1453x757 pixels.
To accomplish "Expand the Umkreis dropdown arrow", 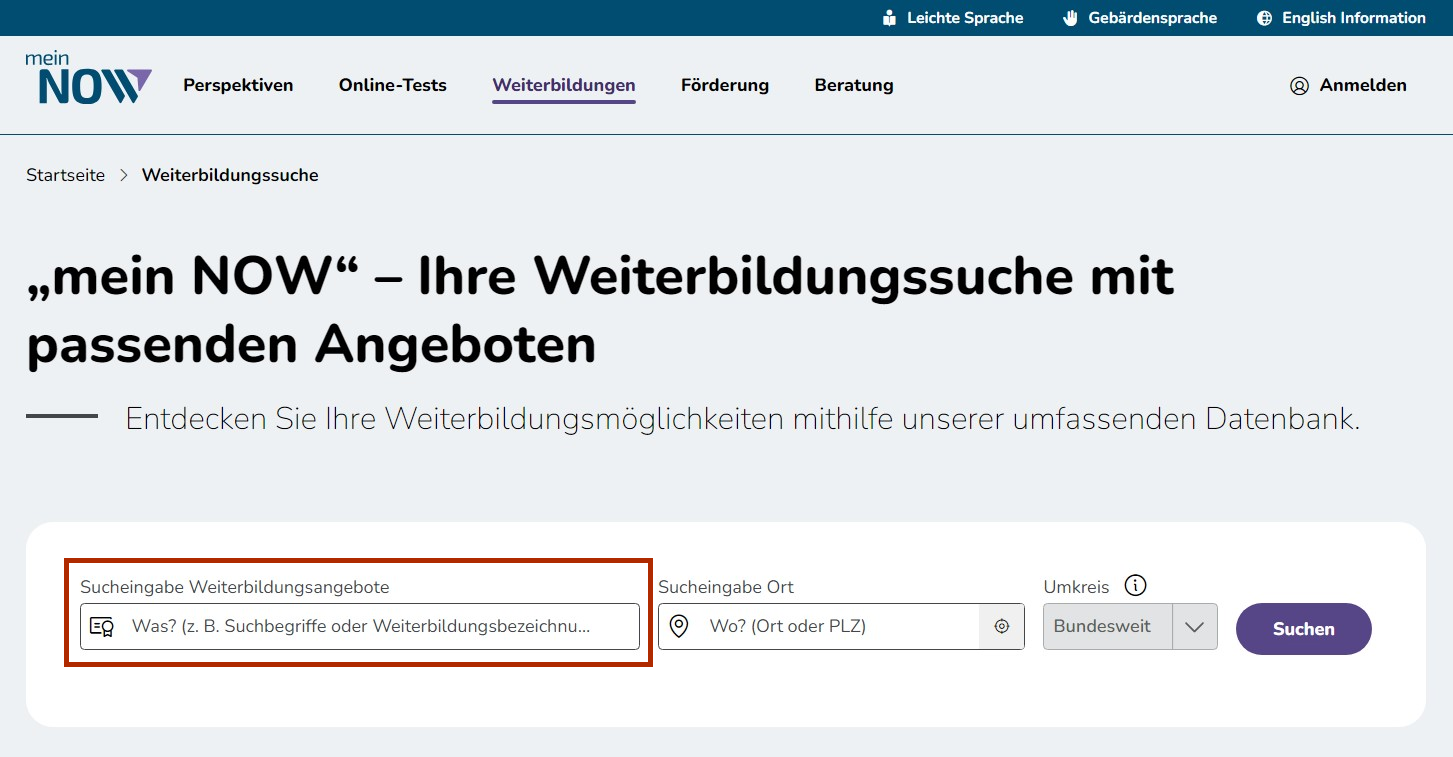I will tap(1194, 627).
